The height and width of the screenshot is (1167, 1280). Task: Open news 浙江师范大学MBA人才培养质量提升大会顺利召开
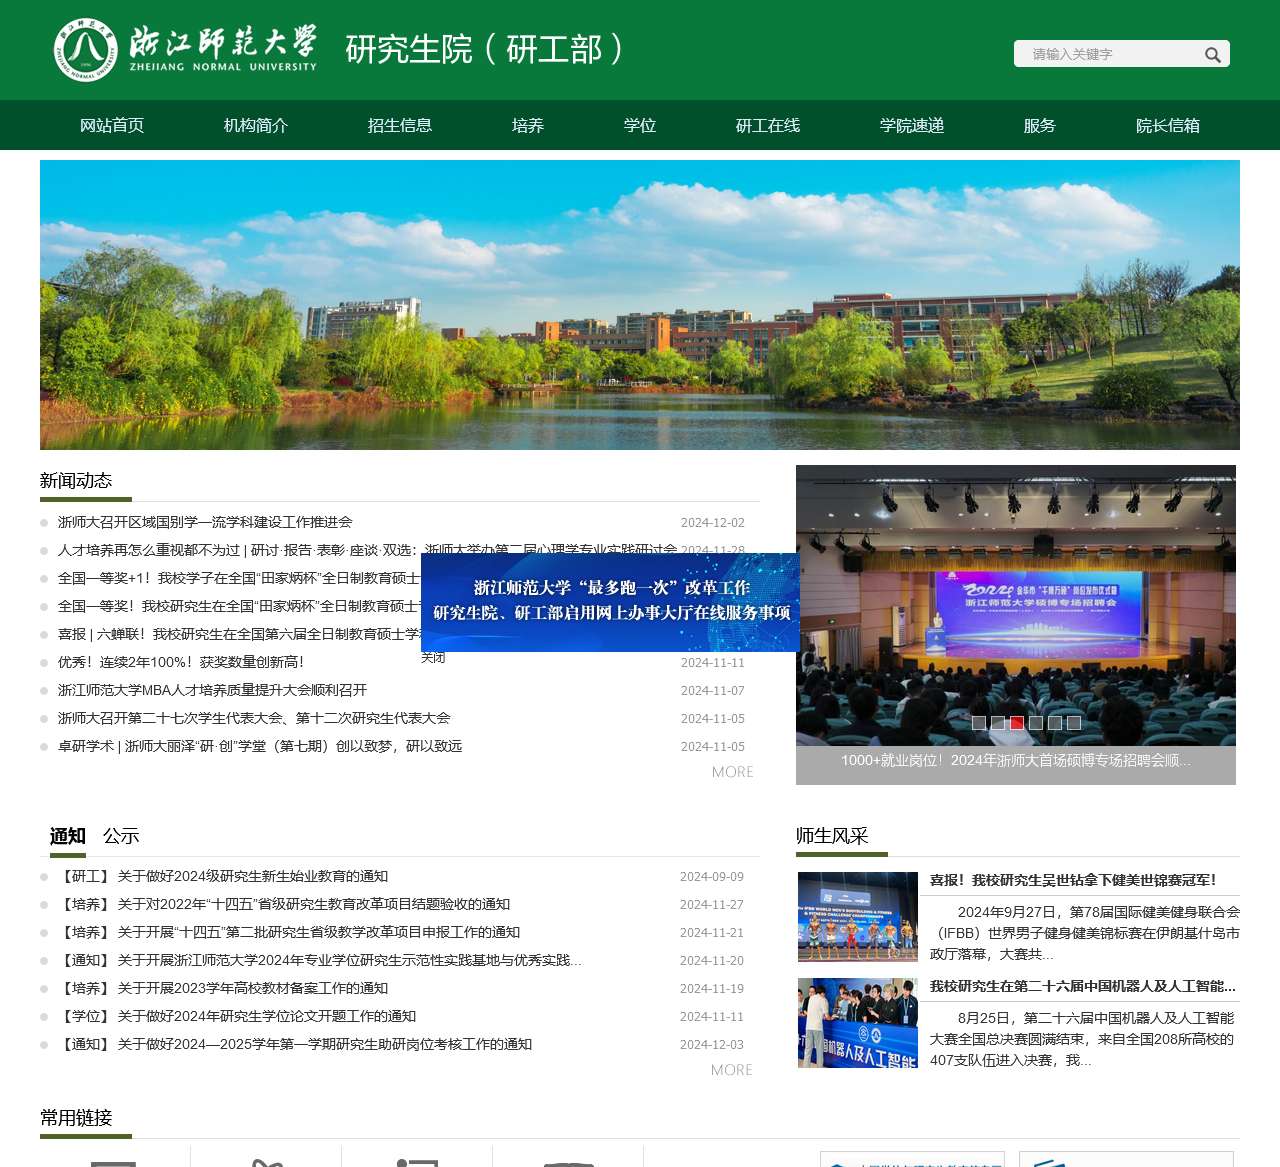pyautogui.click(x=212, y=690)
